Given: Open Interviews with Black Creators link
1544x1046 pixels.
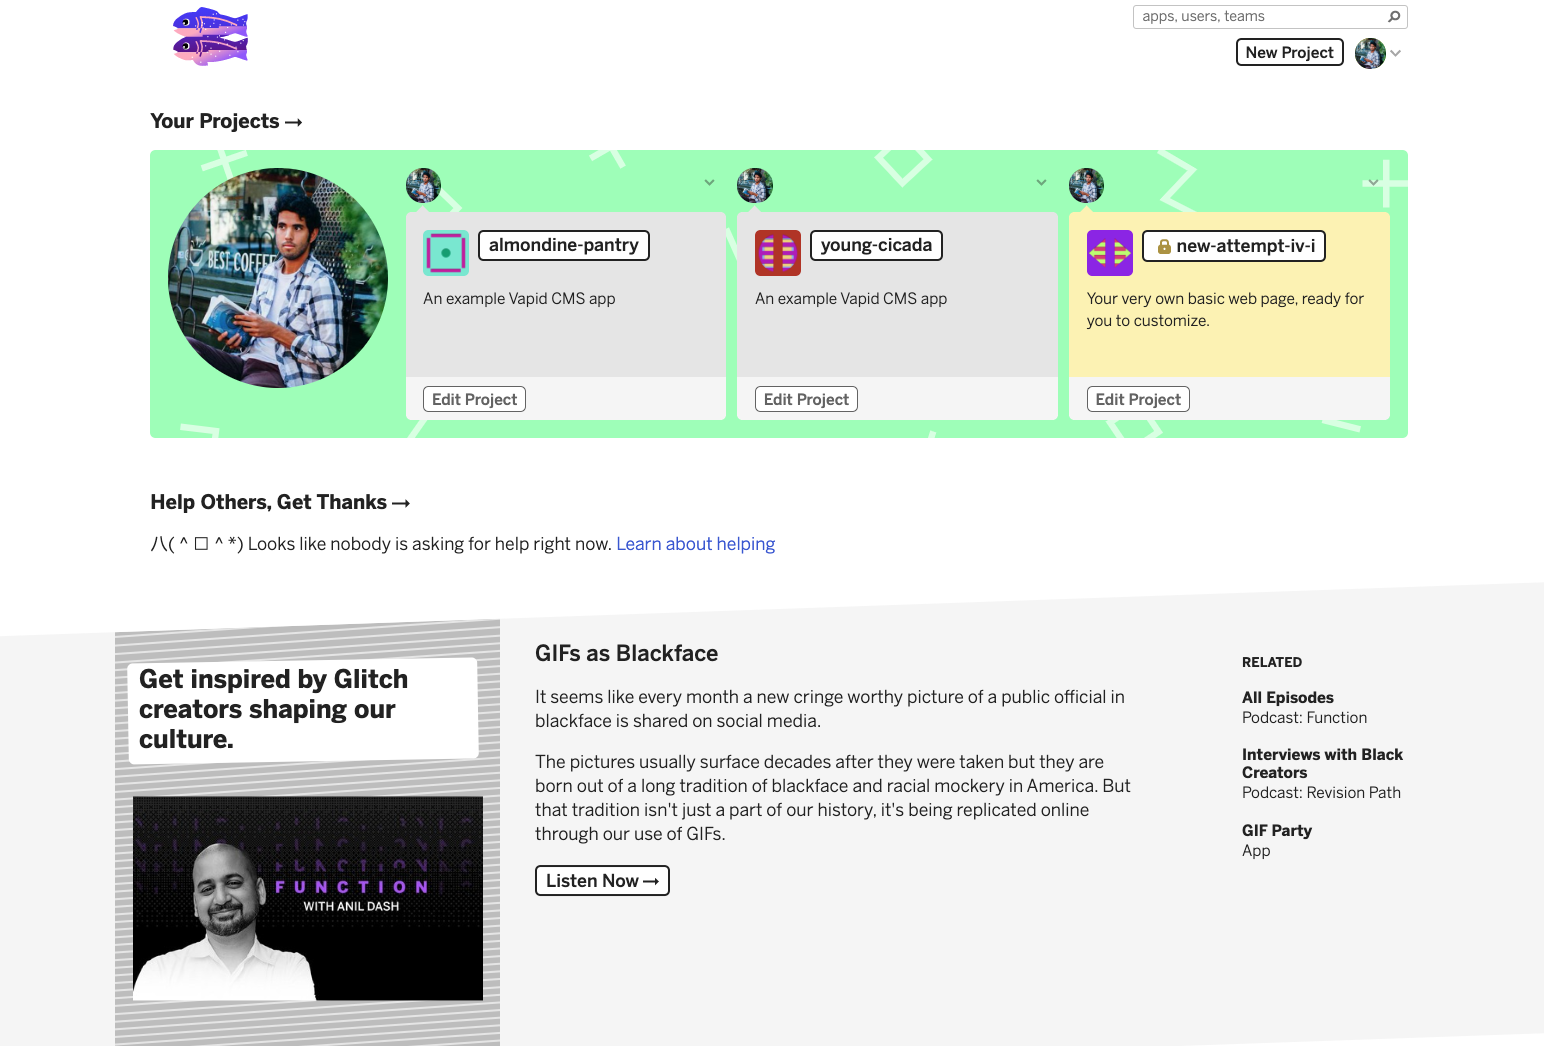Looking at the screenshot, I should pos(1322,763).
